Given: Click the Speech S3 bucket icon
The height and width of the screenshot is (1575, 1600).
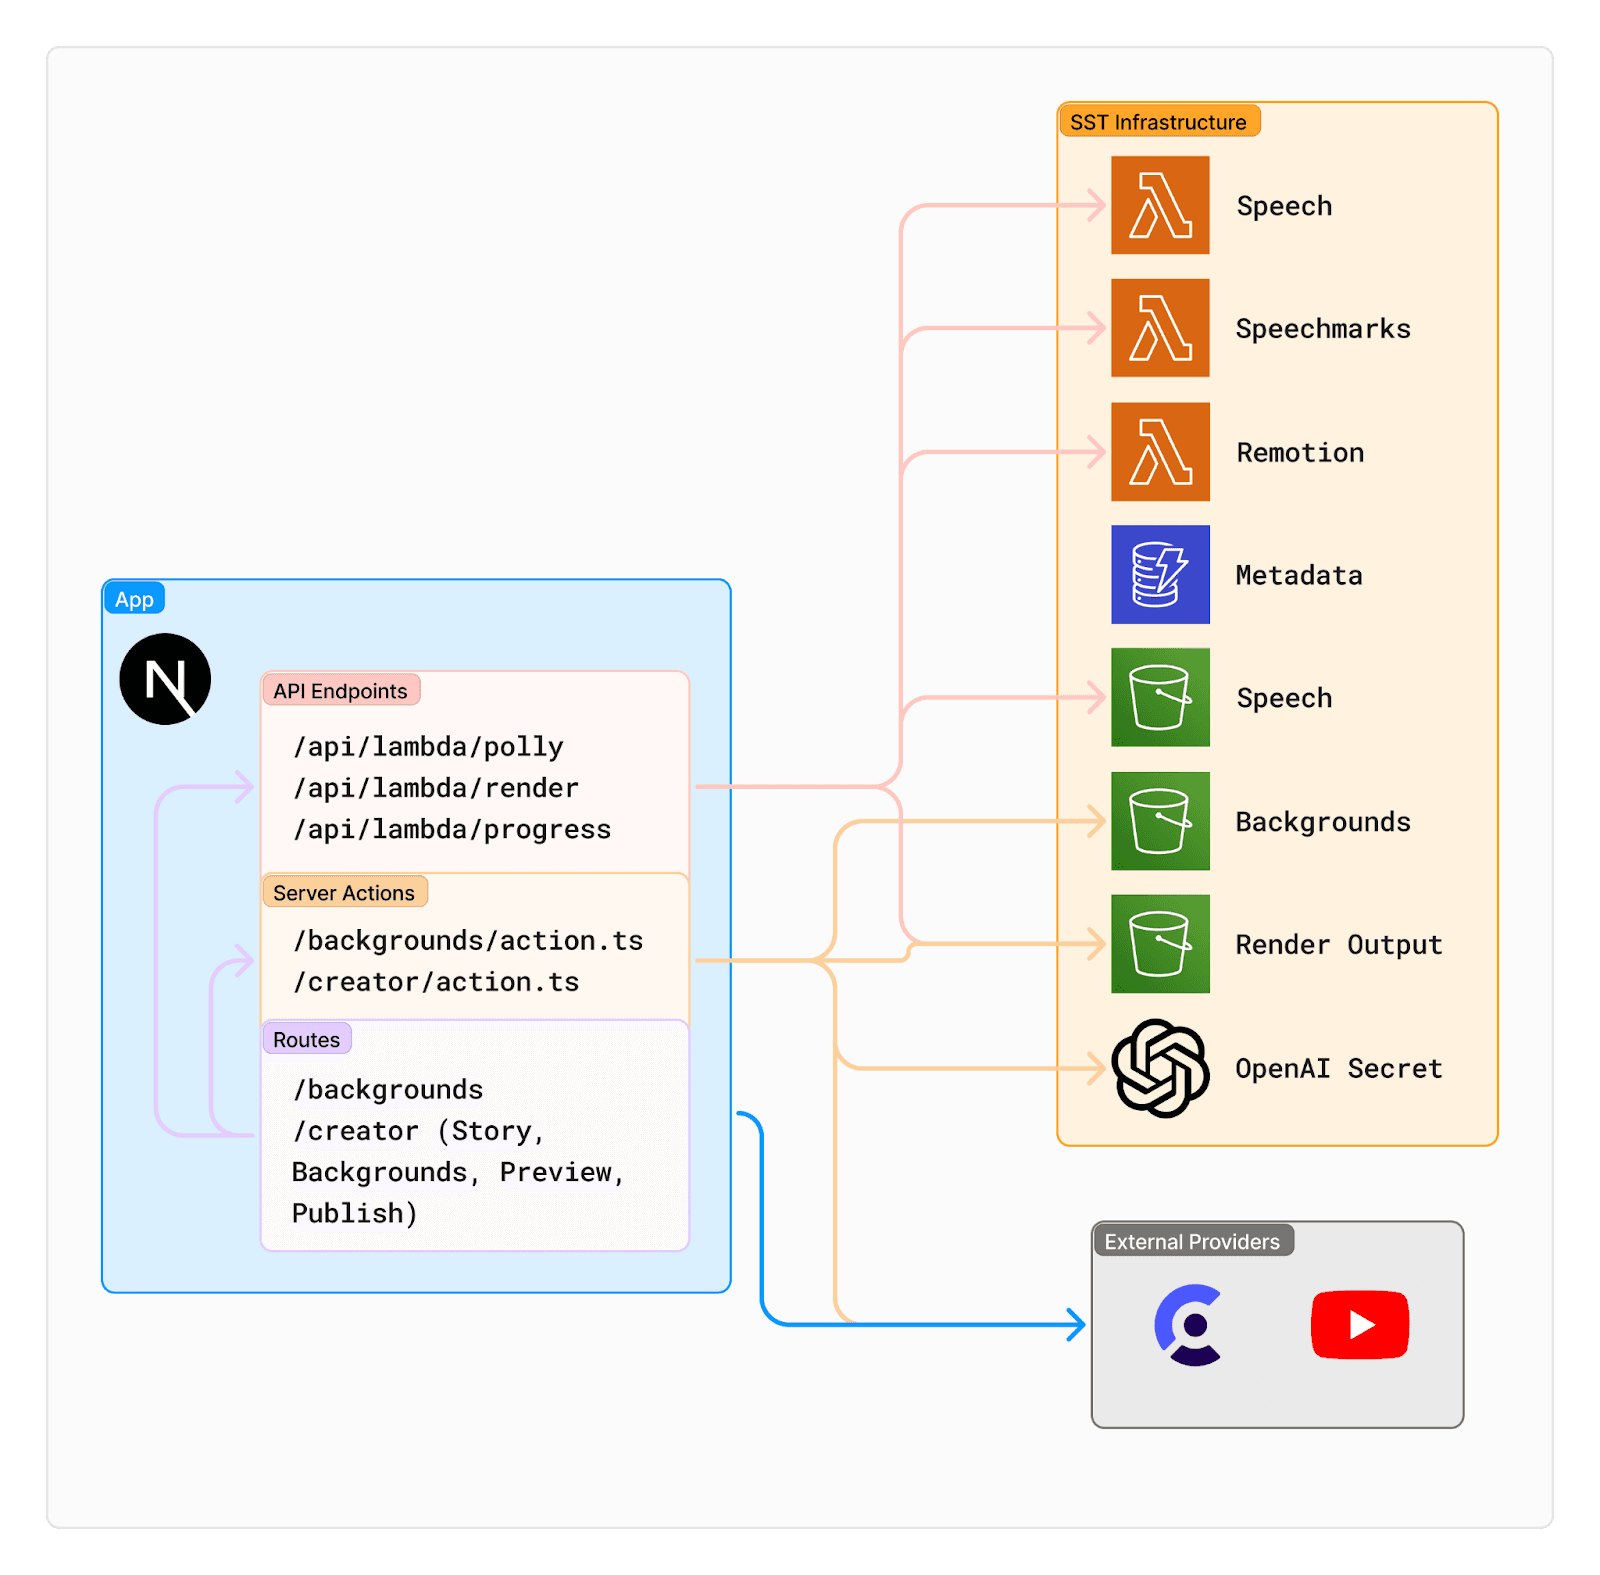Looking at the screenshot, I should 1159,698.
